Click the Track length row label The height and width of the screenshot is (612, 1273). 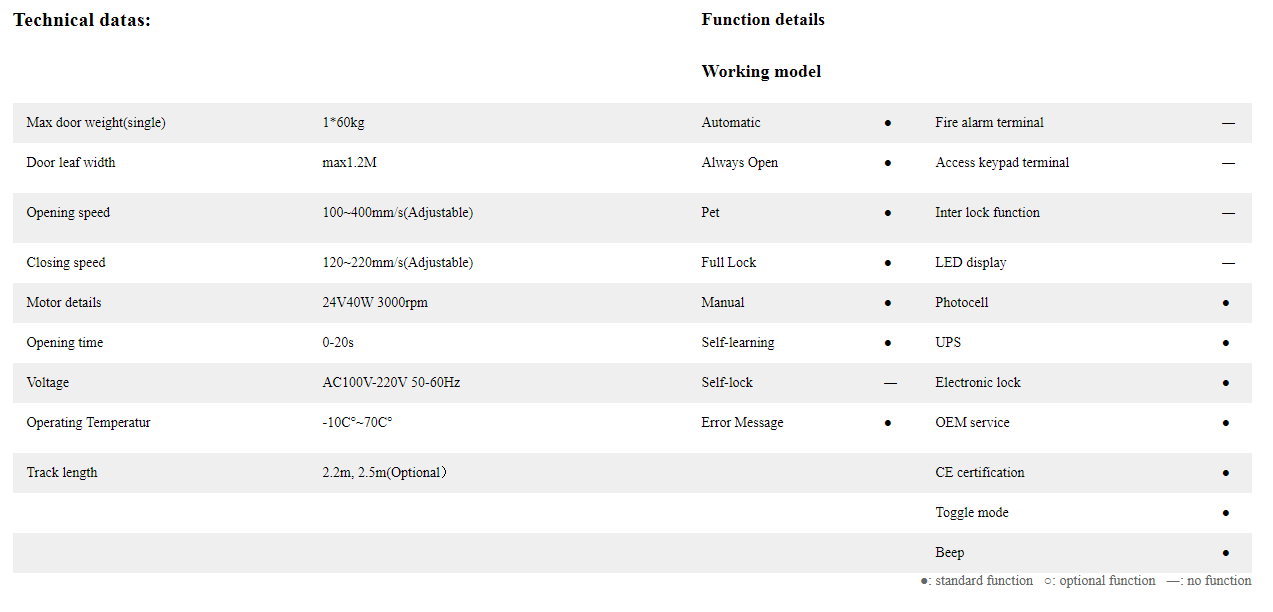click(x=62, y=473)
